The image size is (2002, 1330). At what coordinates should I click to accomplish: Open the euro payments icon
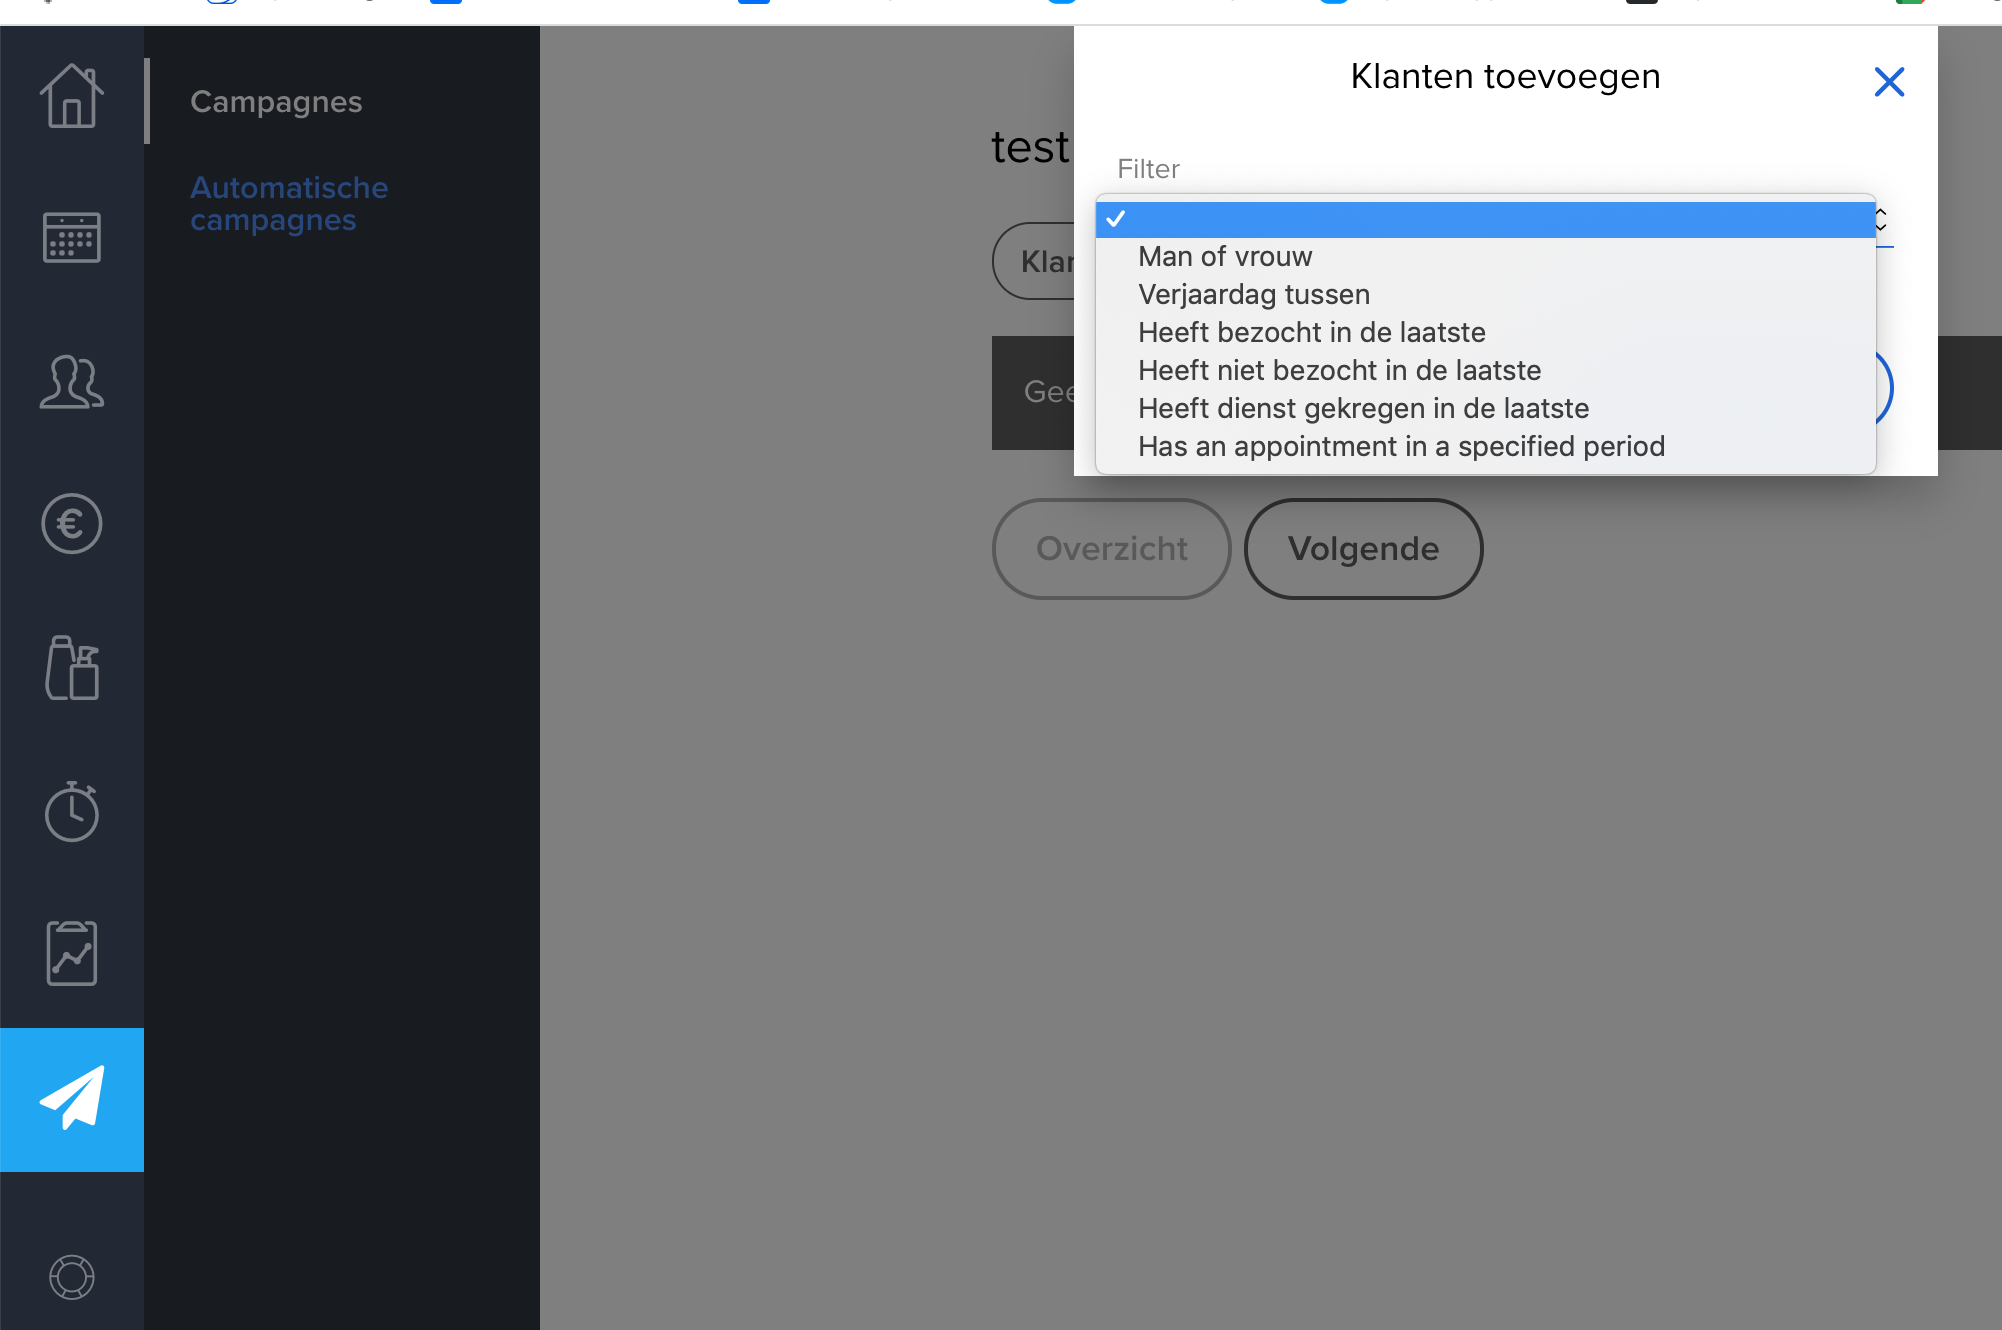(x=72, y=524)
